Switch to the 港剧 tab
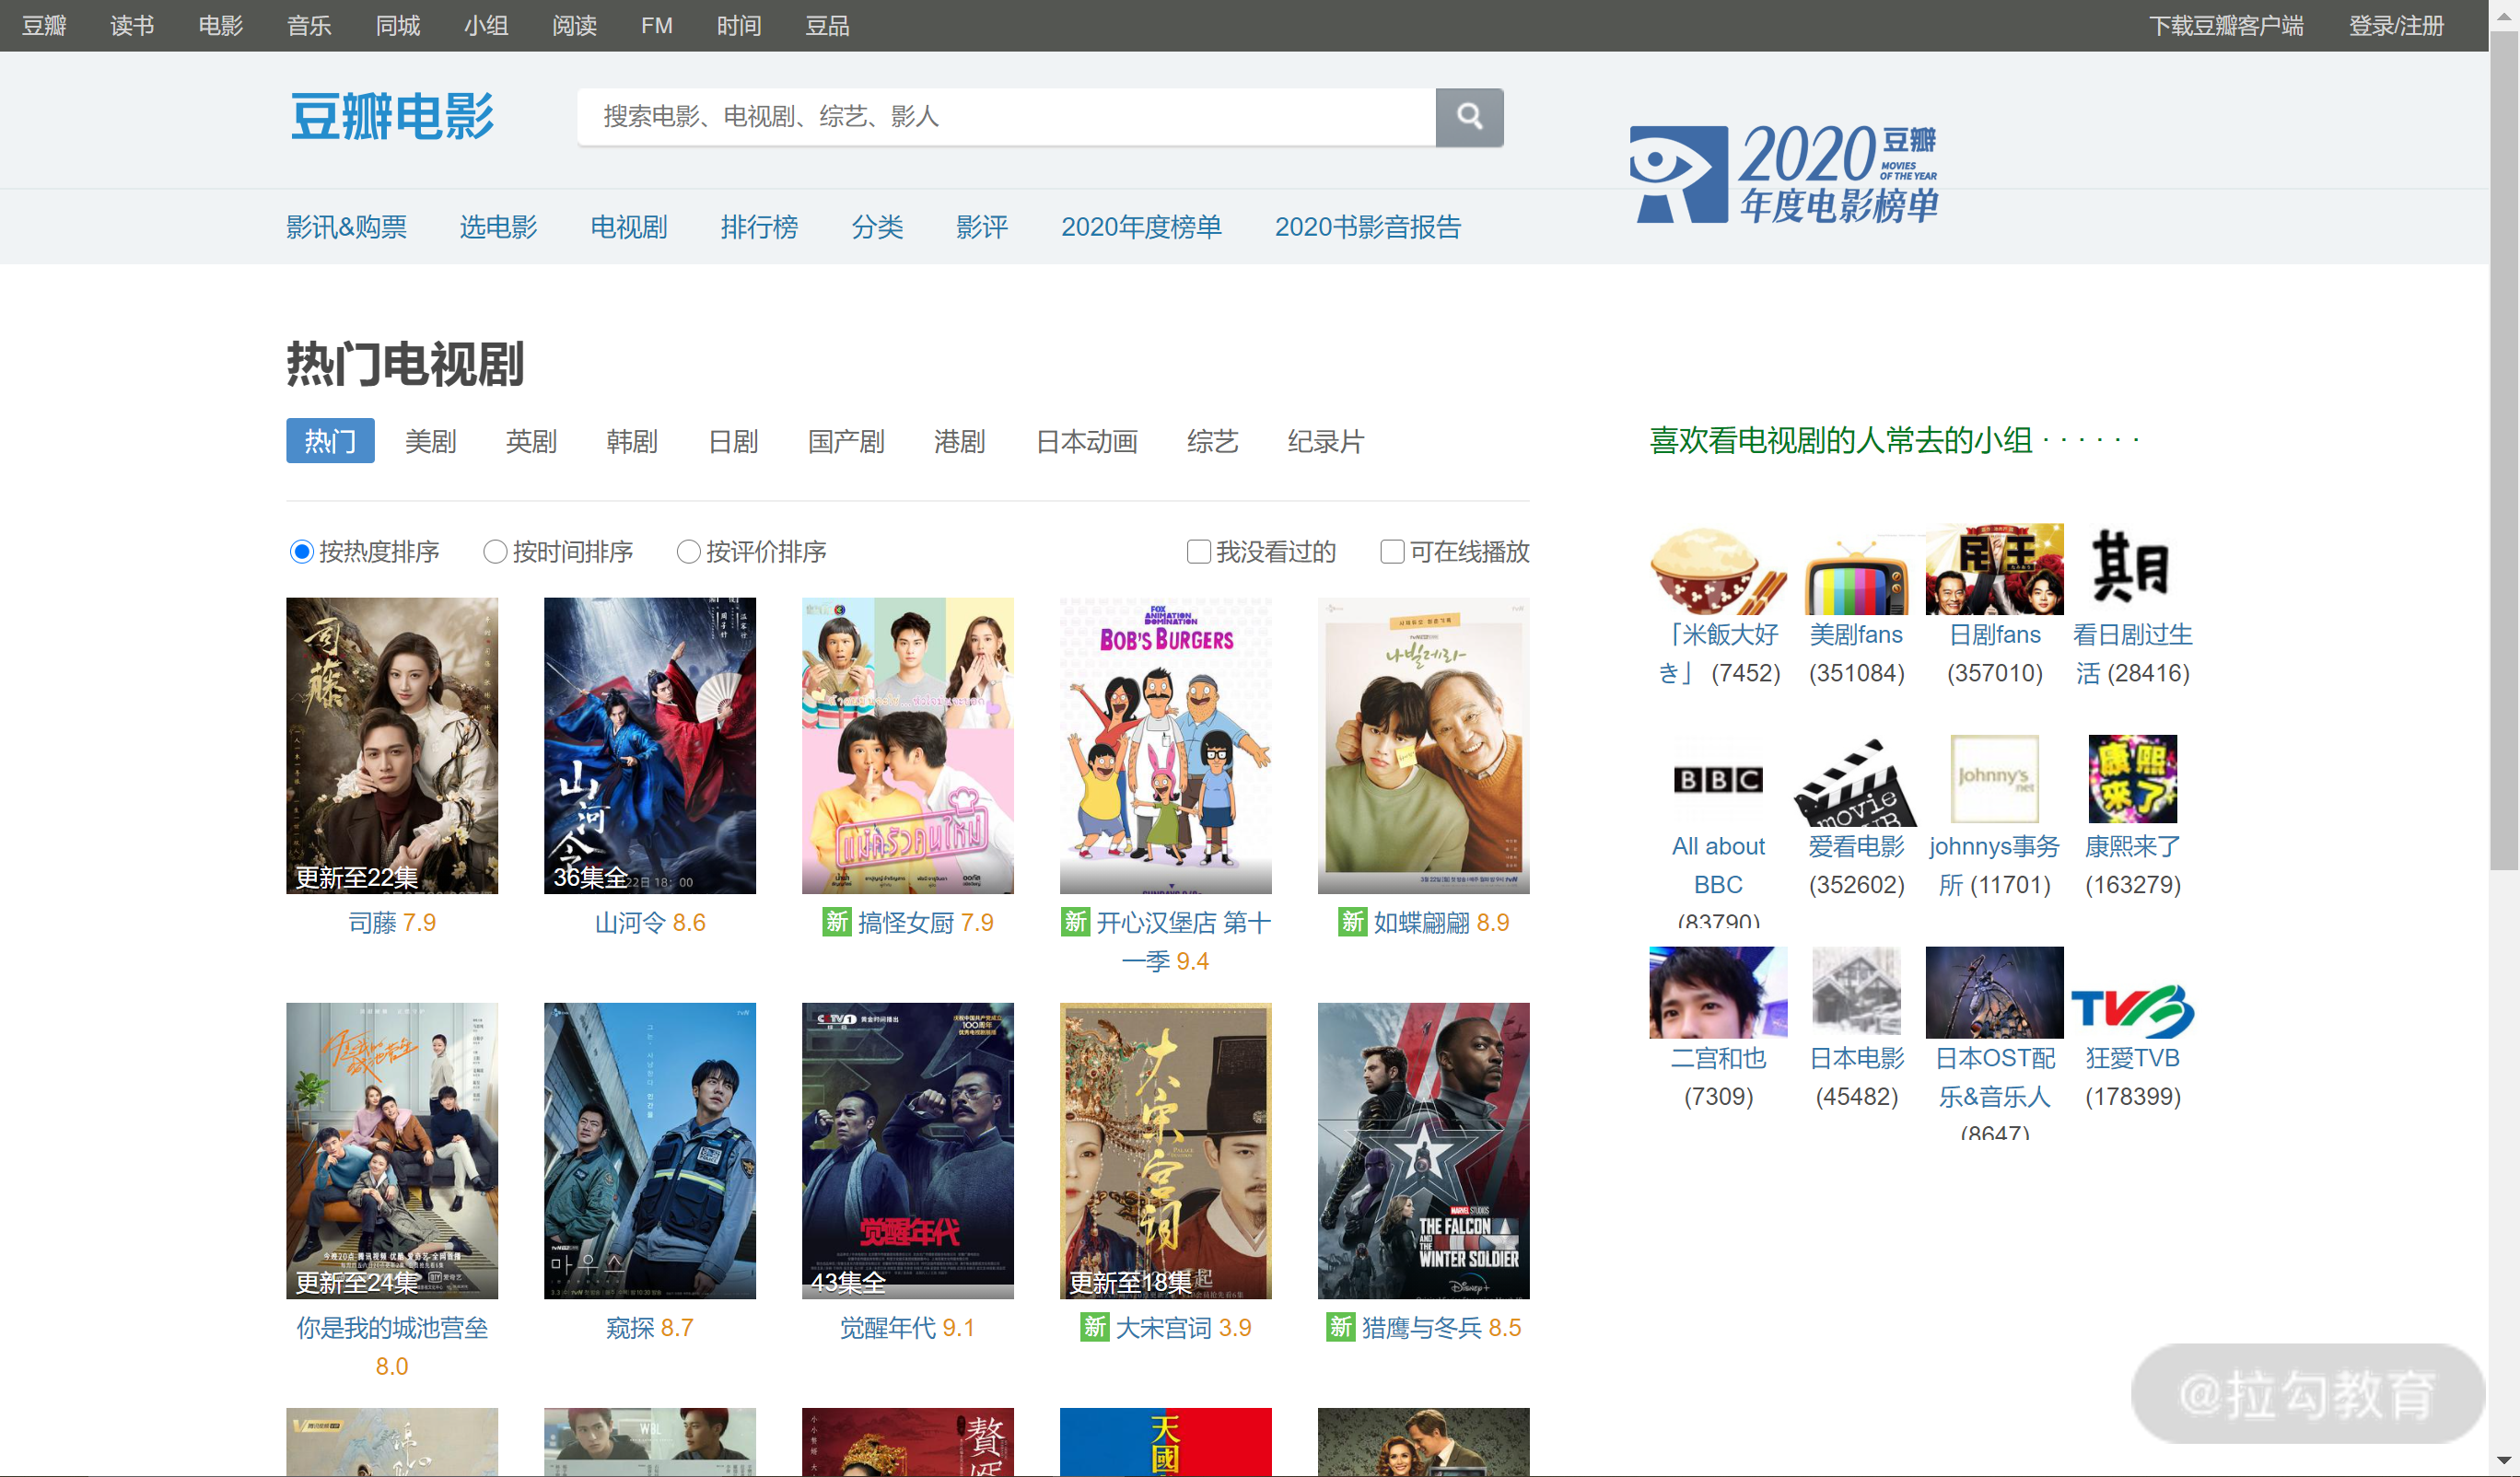Screen dimensions: 2520x1477 tap(960, 441)
